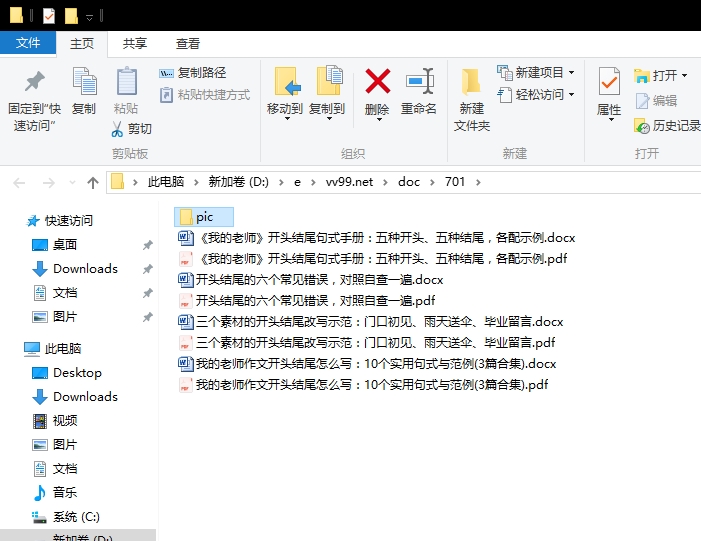Select 开头结尾的六个常见错误 pdf file
Image resolution: width=701 pixels, height=541 pixels.
point(307,300)
